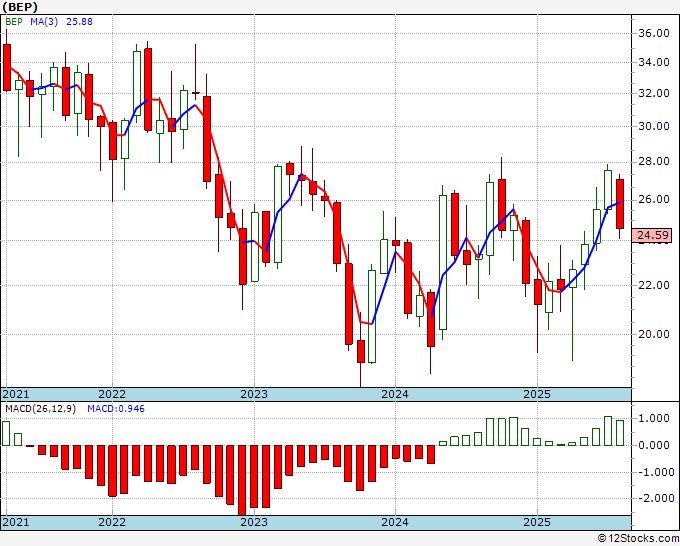Viewport: 680px width, 546px height.
Task: Click the MACD(26,12,9) indicator label
Action: 40,409
